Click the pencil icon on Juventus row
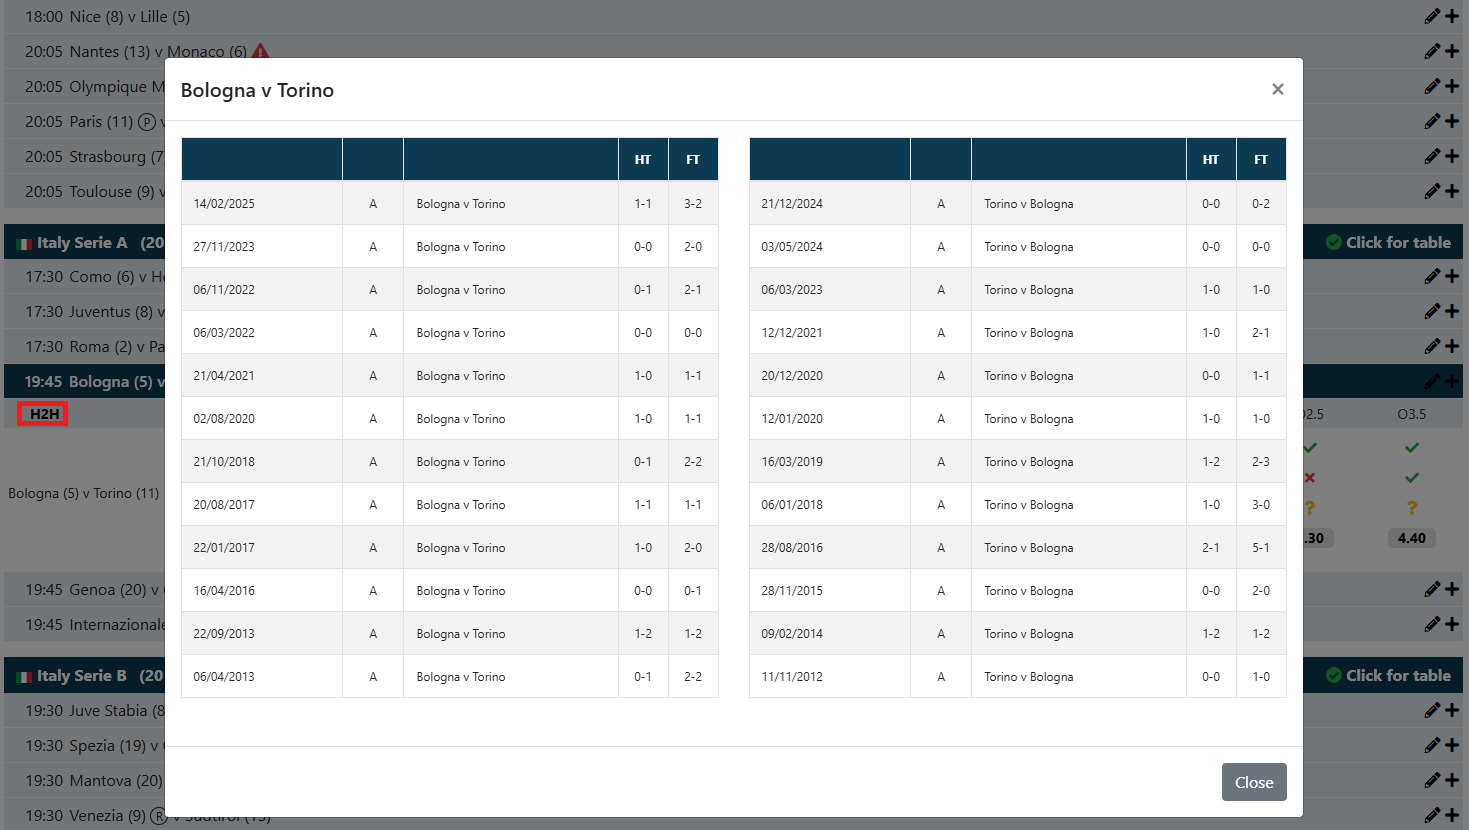The width and height of the screenshot is (1469, 830). pos(1432,311)
